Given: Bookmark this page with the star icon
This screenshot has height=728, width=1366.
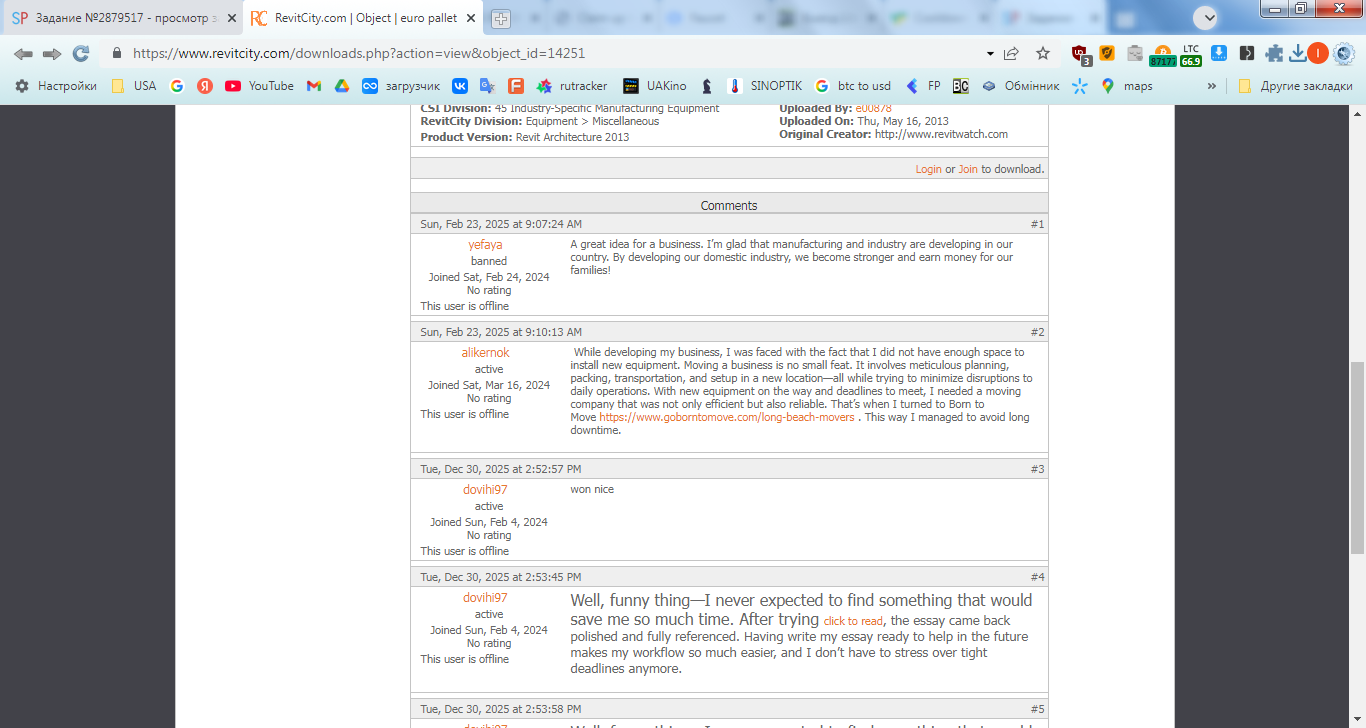Looking at the screenshot, I should click(1043, 54).
